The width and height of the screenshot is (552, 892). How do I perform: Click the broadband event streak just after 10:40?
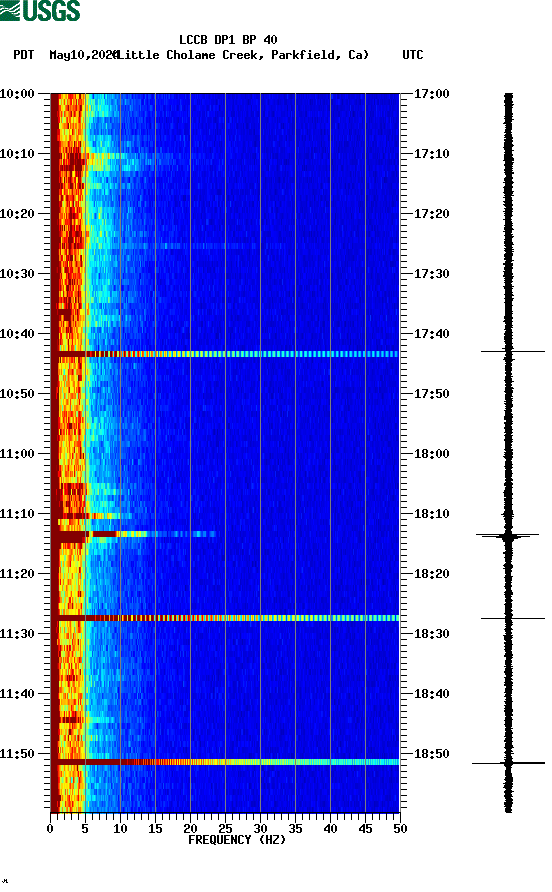pos(225,354)
